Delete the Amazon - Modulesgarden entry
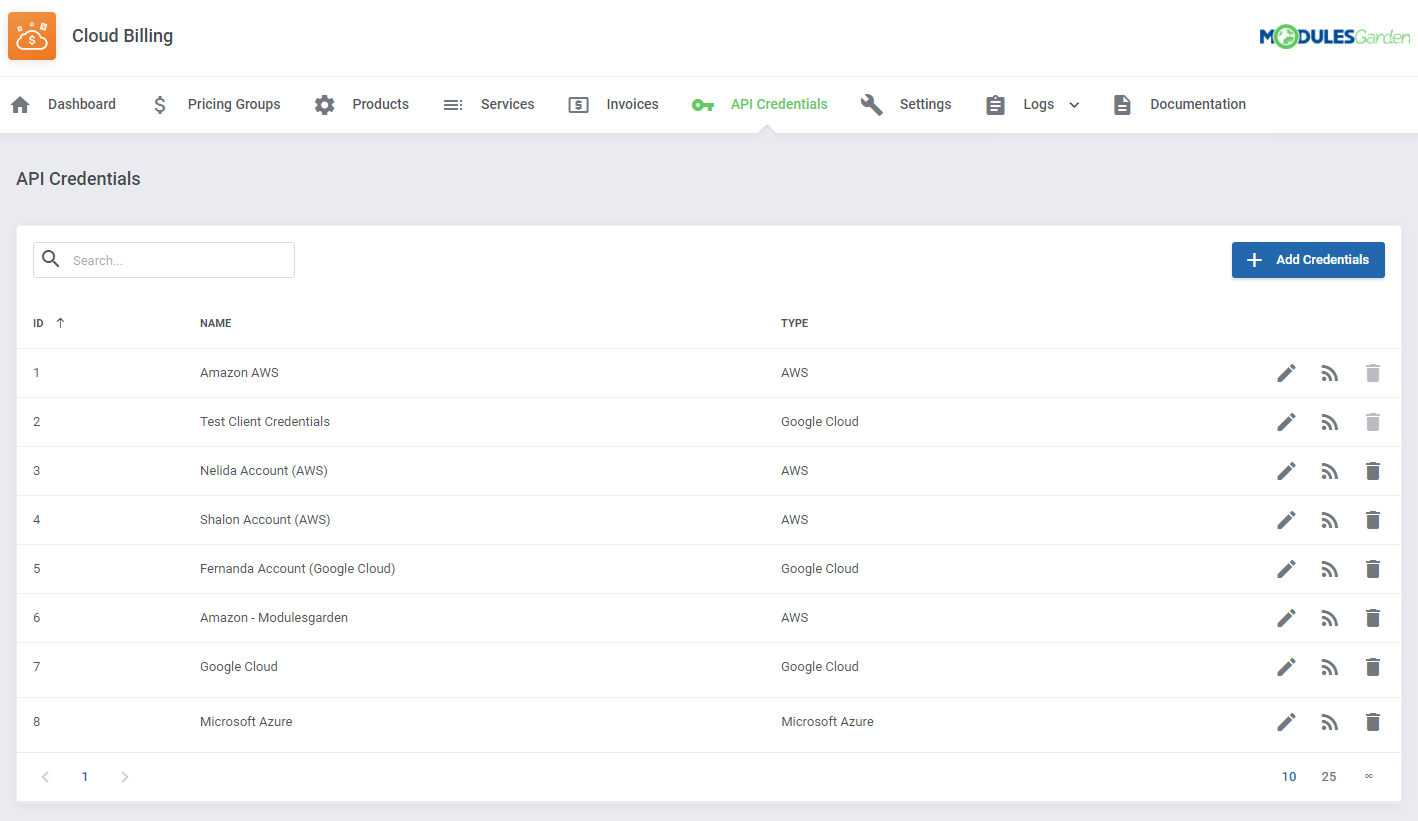Image resolution: width=1418 pixels, height=821 pixels. [x=1372, y=618]
